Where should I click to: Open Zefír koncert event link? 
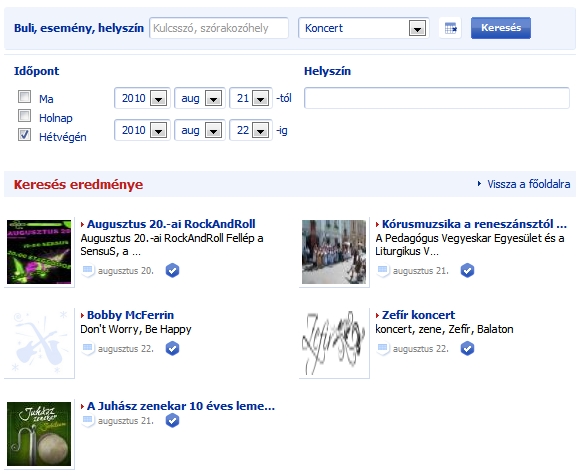pos(418,315)
